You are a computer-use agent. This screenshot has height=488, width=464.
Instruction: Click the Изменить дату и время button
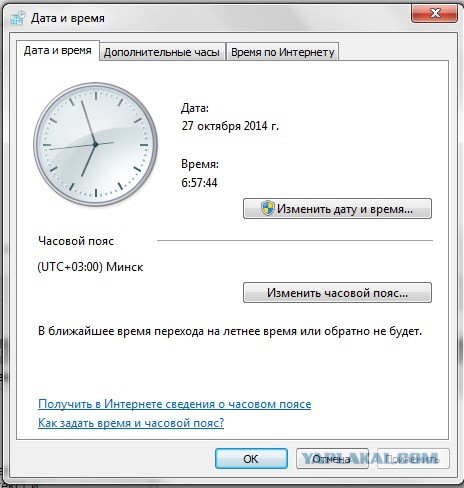click(337, 209)
